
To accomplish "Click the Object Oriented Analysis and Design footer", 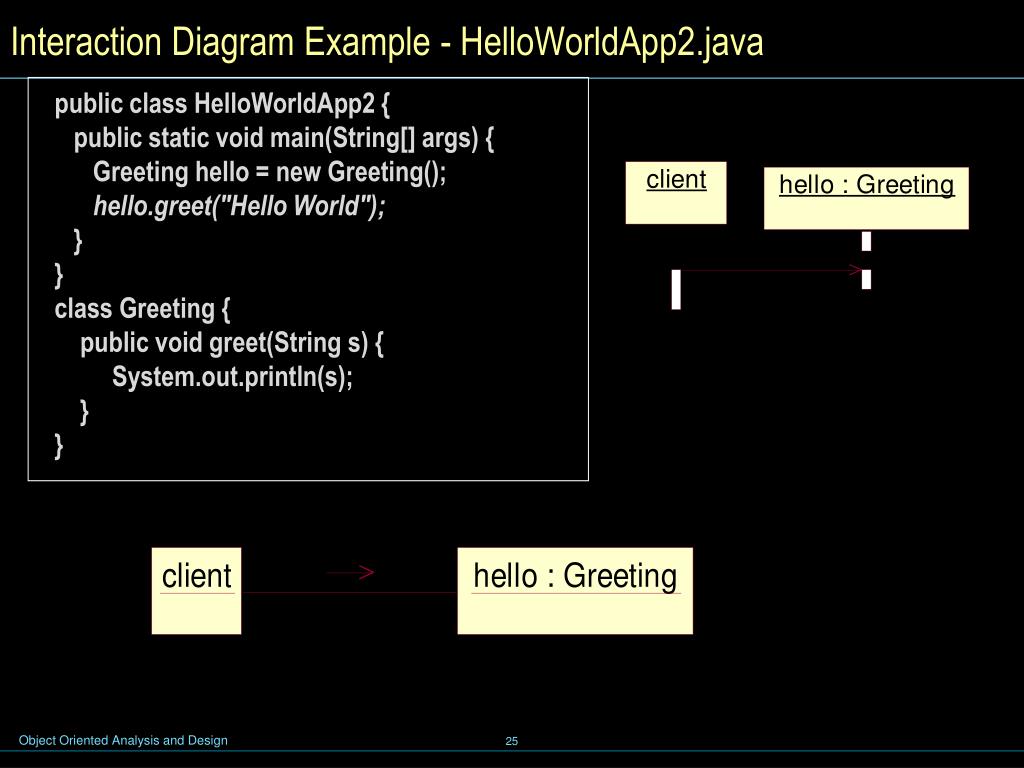I will pyautogui.click(x=123, y=741).
